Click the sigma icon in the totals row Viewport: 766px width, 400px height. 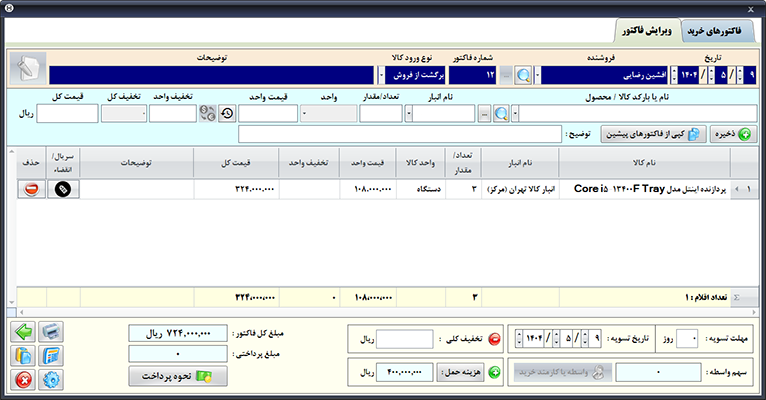click(737, 297)
